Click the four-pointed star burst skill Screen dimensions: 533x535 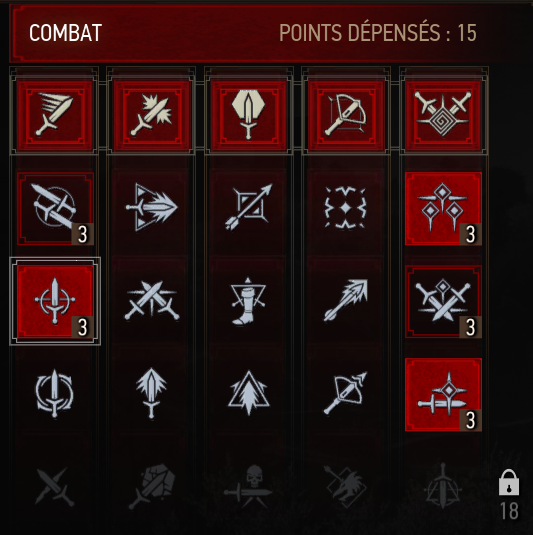click(345, 207)
